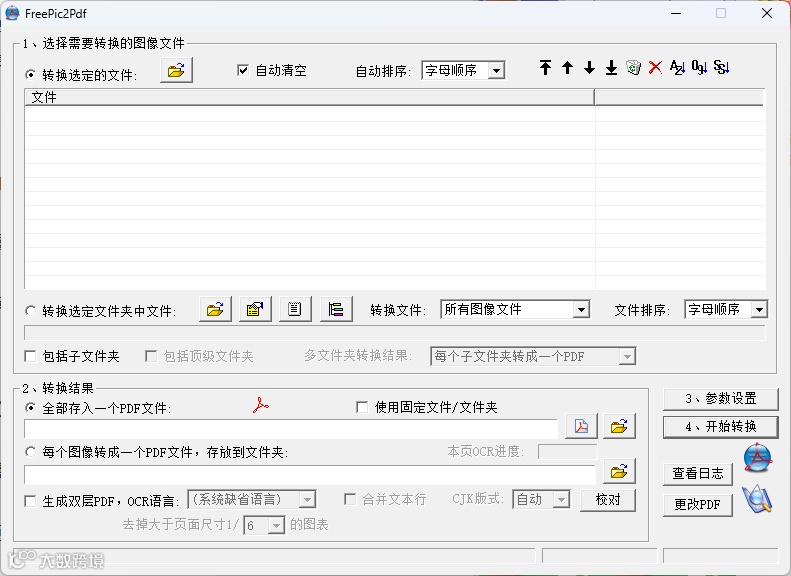This screenshot has width=791, height=576.
Task: Click the recycle bin clear-list icon
Action: (633, 68)
